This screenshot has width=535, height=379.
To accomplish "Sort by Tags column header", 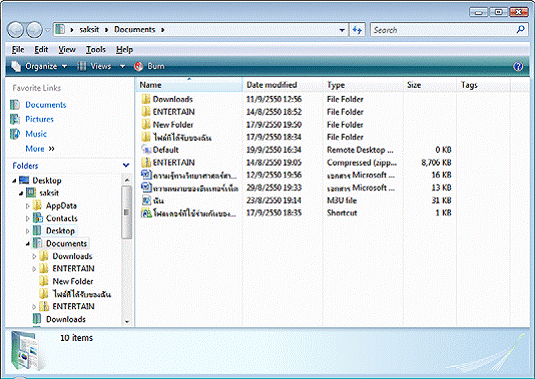I will (x=483, y=85).
